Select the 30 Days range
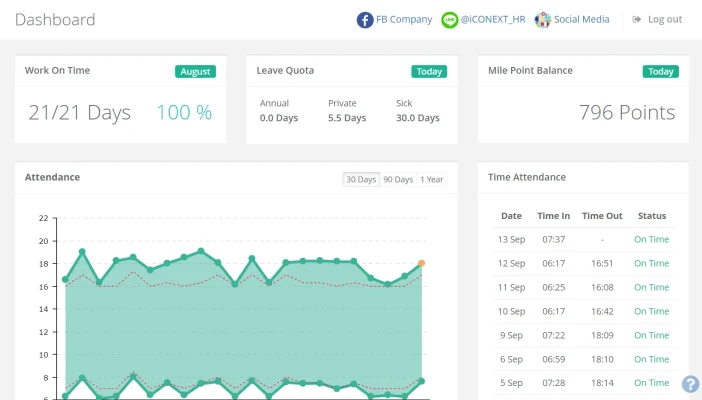The image size is (702, 400). (360, 179)
